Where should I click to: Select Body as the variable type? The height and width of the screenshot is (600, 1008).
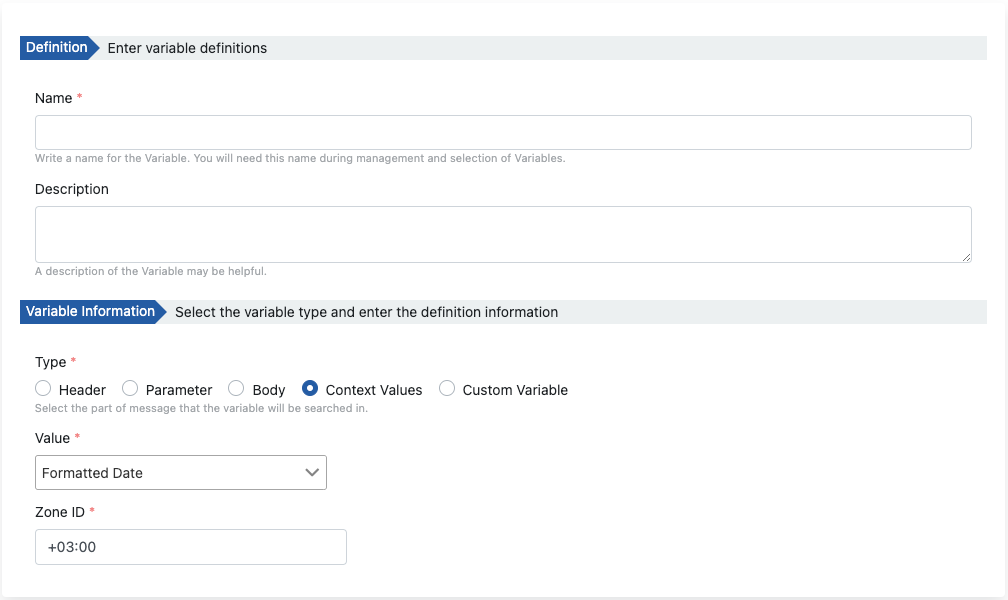[x=236, y=389]
